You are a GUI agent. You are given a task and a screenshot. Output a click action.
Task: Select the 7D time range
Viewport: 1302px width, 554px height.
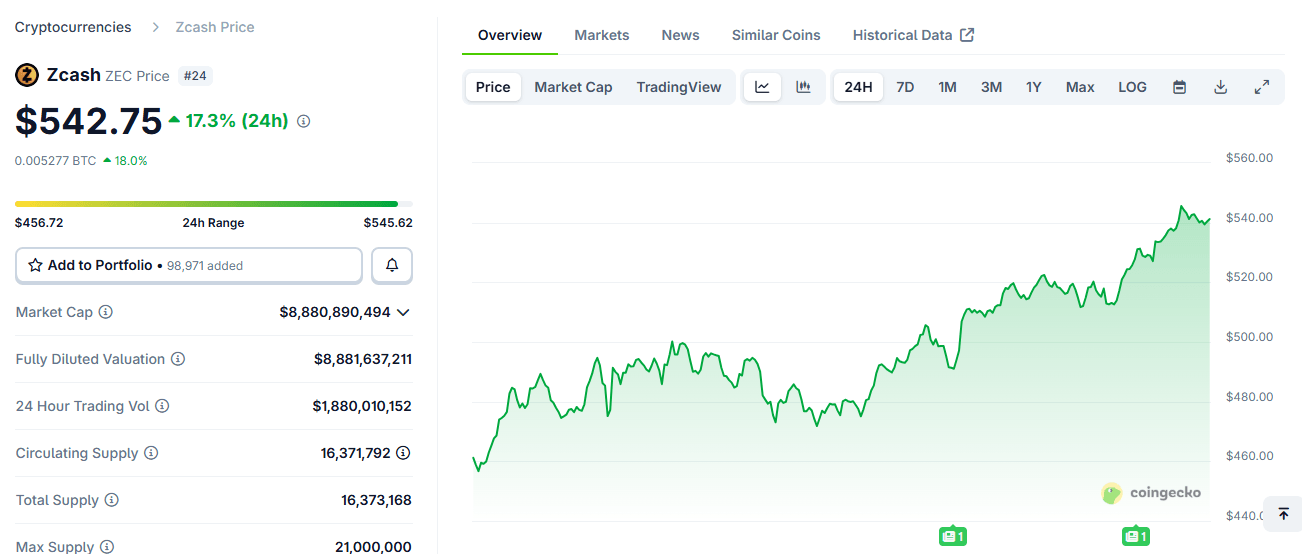coord(905,87)
